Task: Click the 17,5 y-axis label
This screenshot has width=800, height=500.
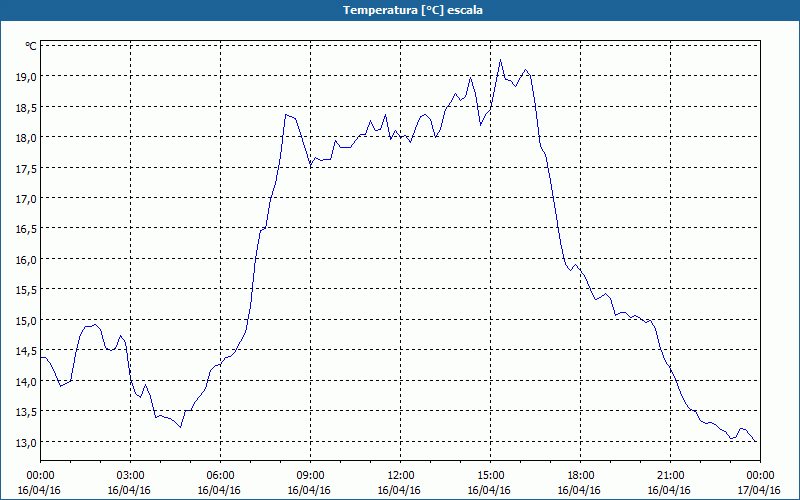Action: click(27, 168)
